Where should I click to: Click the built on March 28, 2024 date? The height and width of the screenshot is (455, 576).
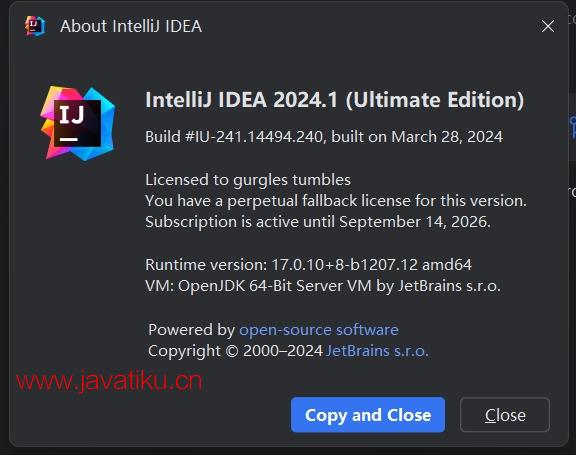point(417,137)
